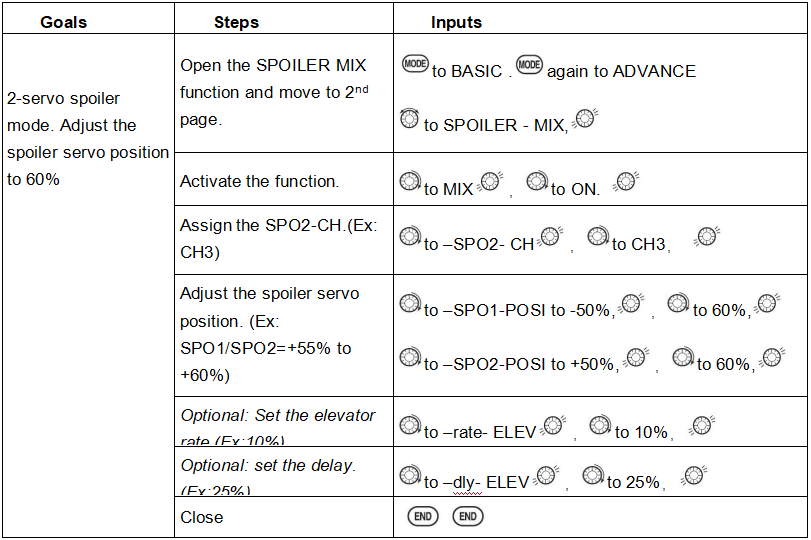Click the dial icon before "to ON."
Viewport: 811px width, 540px height.
[x=537, y=182]
